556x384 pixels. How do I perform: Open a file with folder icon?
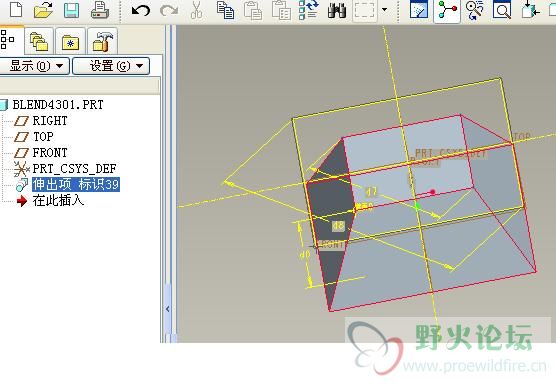pos(43,10)
